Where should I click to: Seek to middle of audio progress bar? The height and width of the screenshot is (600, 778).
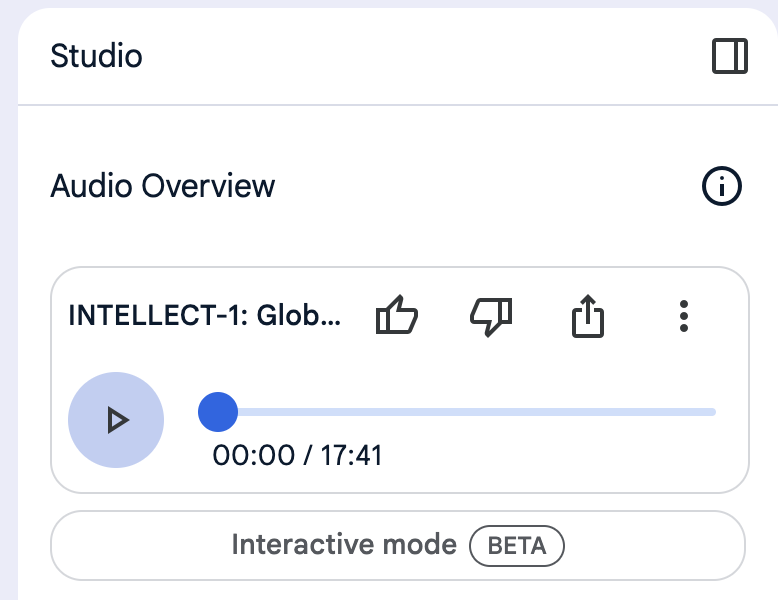coord(467,411)
